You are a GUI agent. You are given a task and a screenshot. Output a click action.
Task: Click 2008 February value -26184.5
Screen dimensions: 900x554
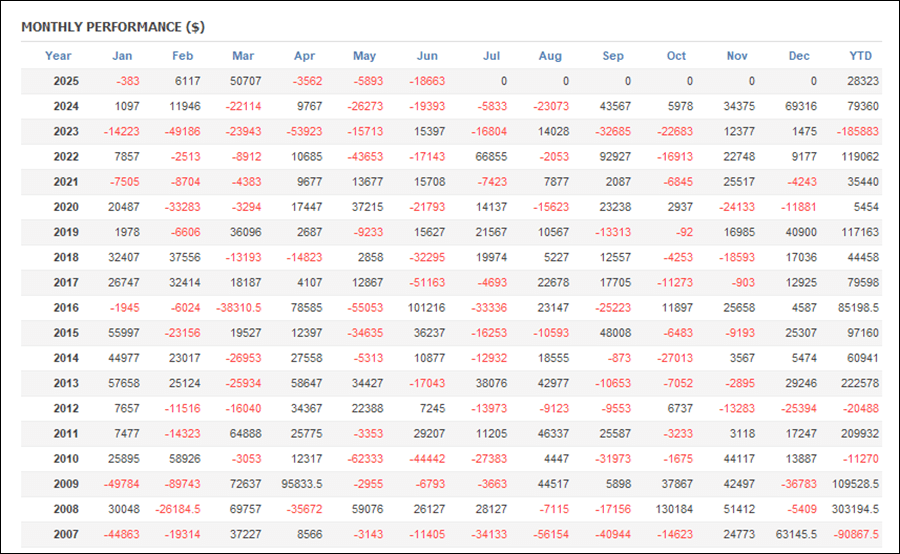[x=178, y=509]
